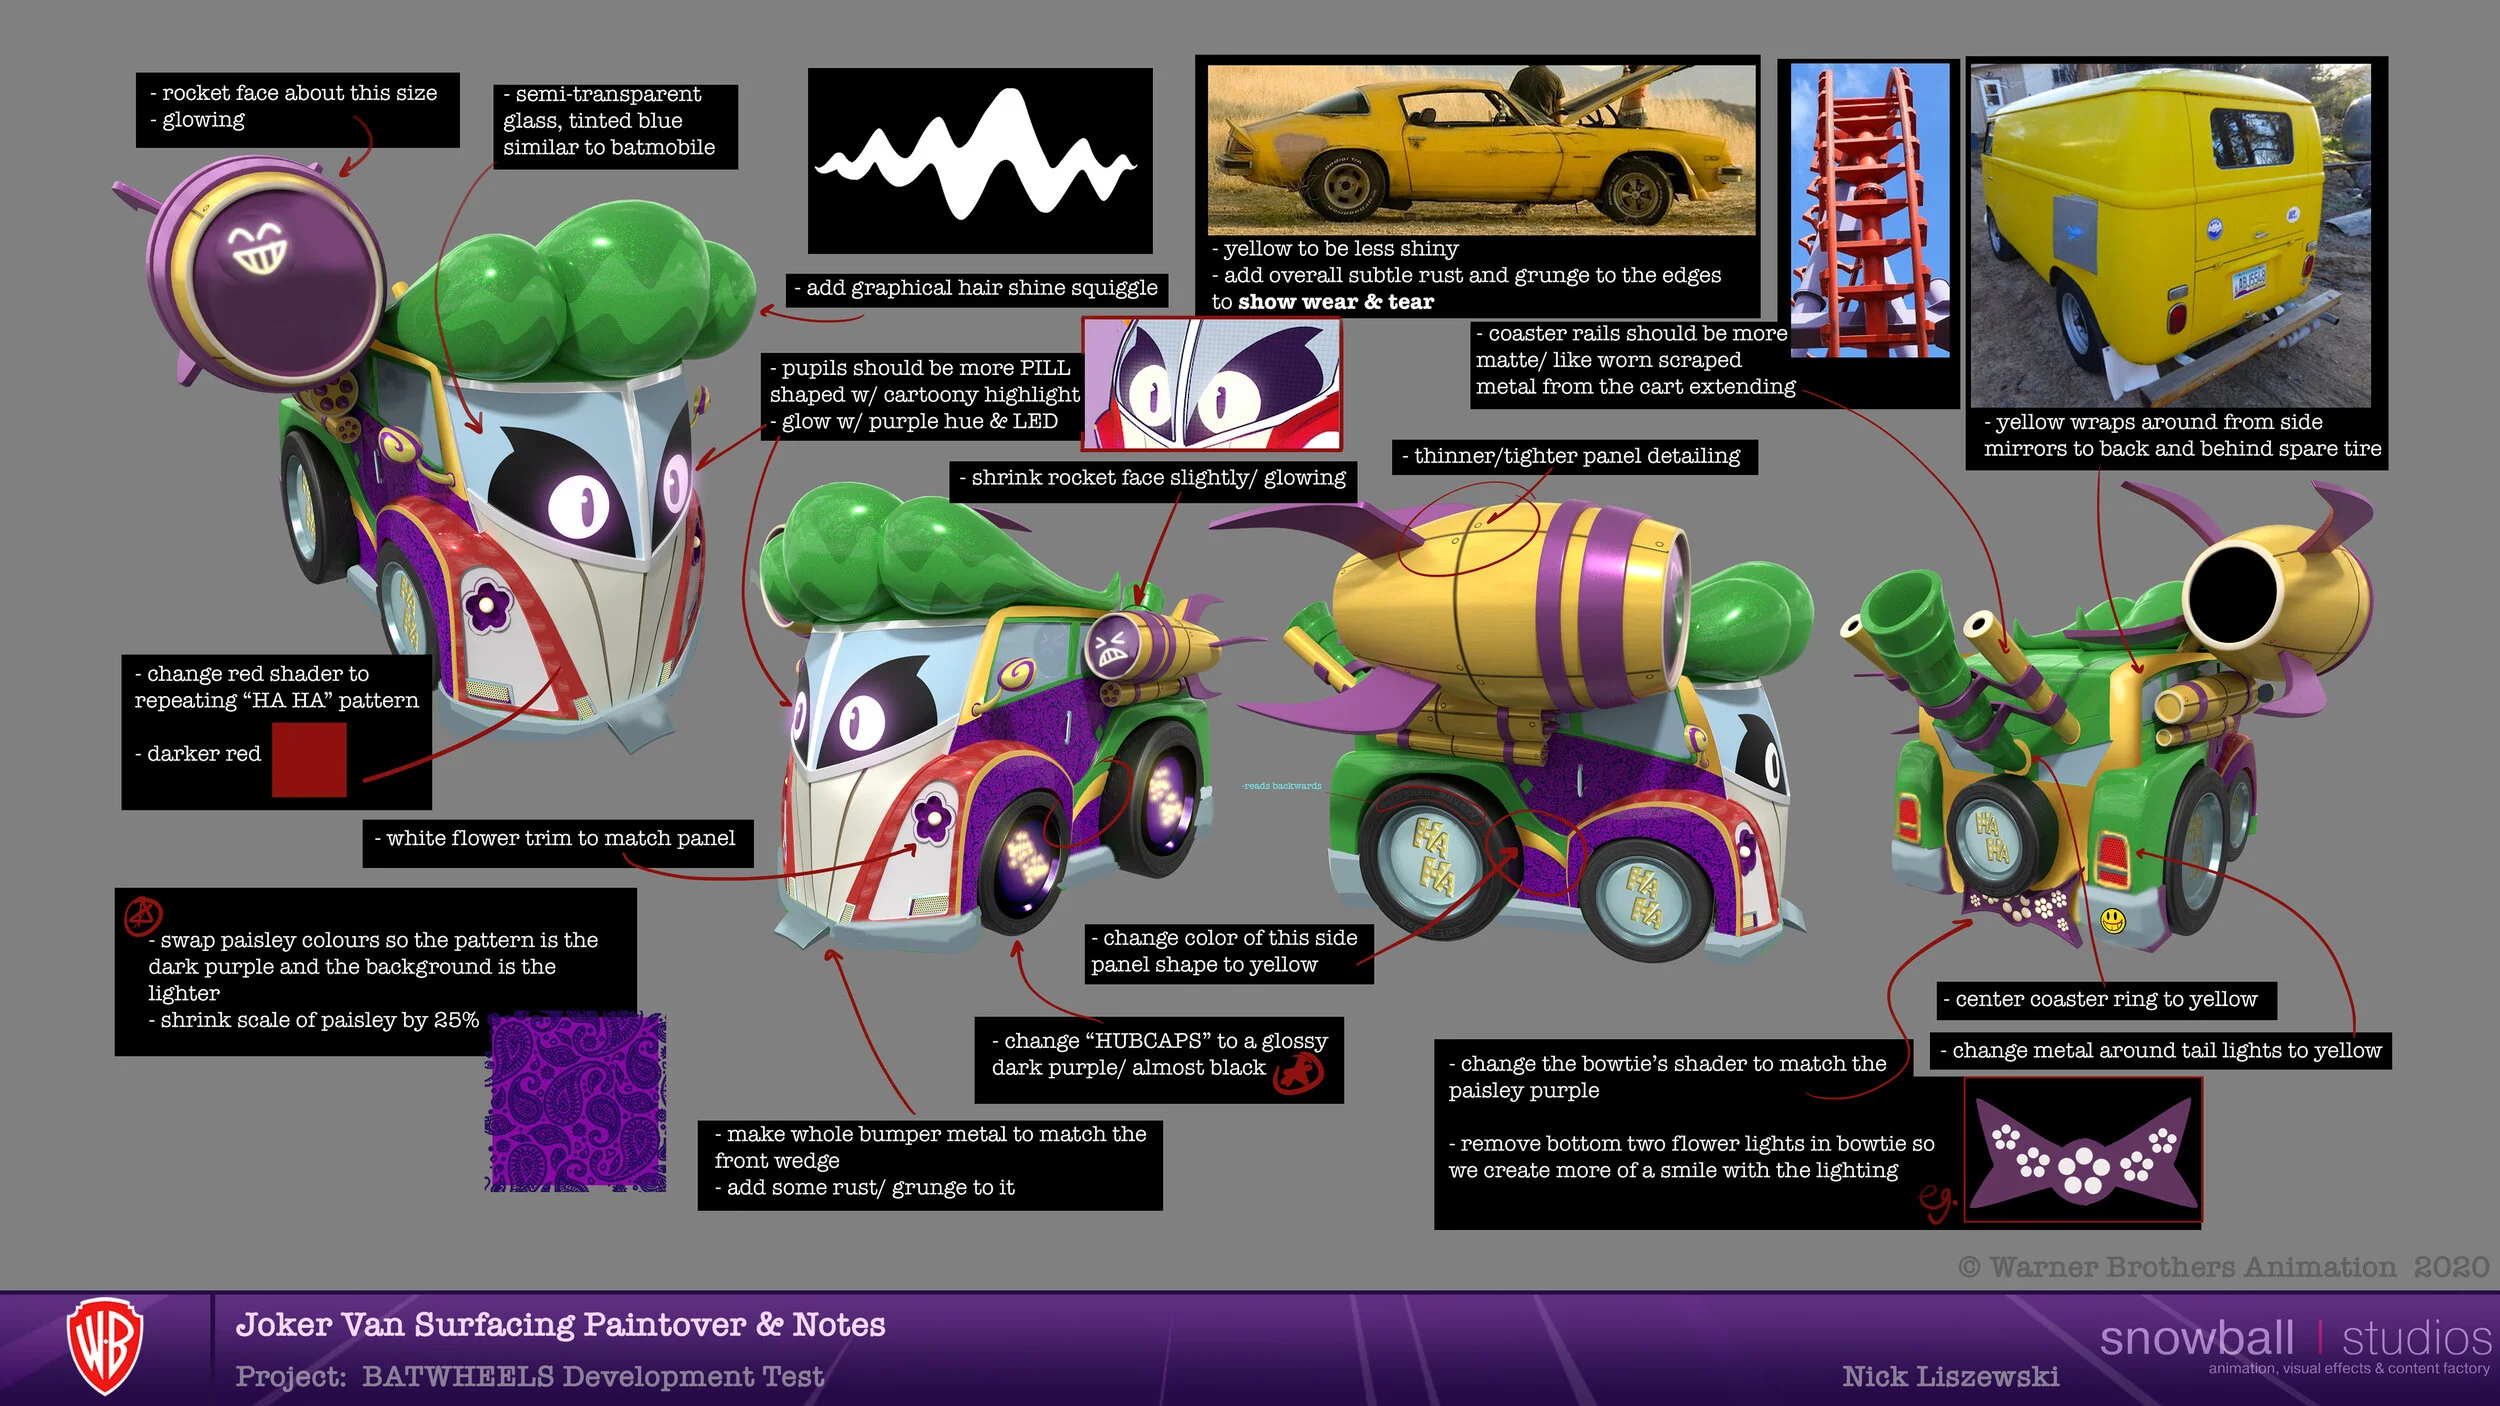Open the red coaster rails reference photo
This screenshot has width=2500, height=1406.
[x=1869, y=210]
